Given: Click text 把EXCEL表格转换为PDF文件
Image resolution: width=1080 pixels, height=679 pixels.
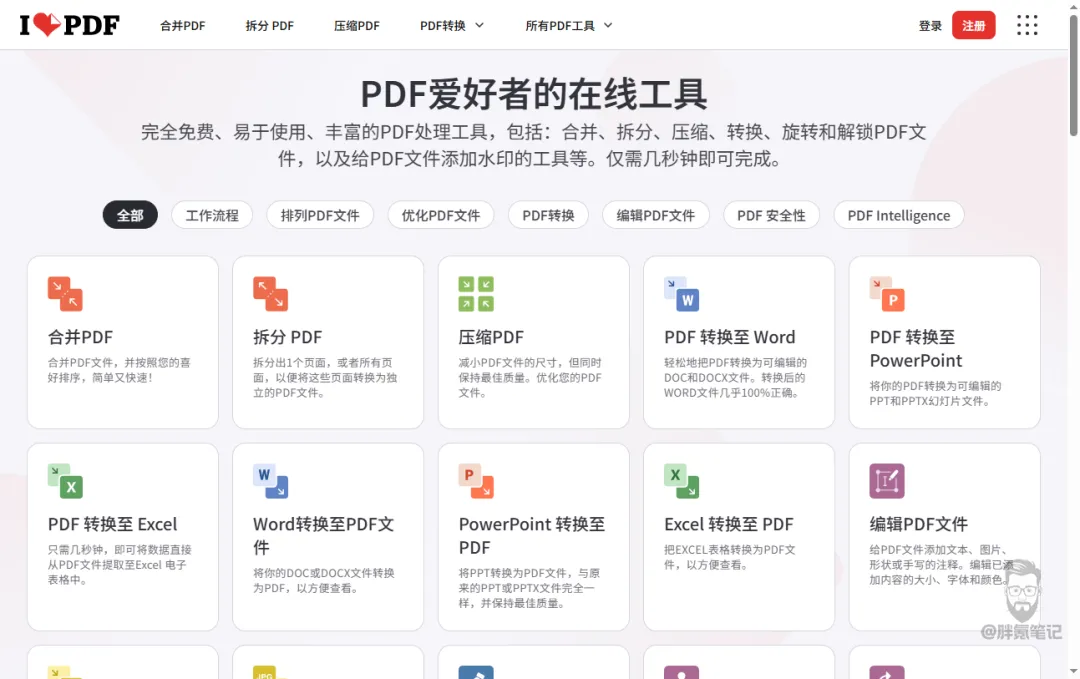Looking at the screenshot, I should point(729,557).
